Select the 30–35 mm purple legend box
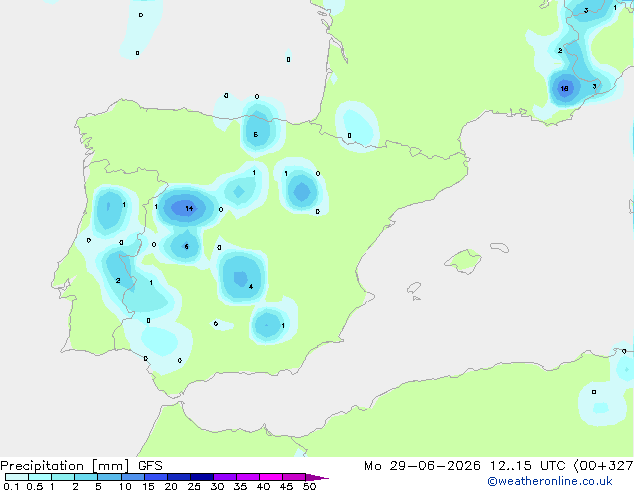Viewport: 634px width, 490px height. 225,477
